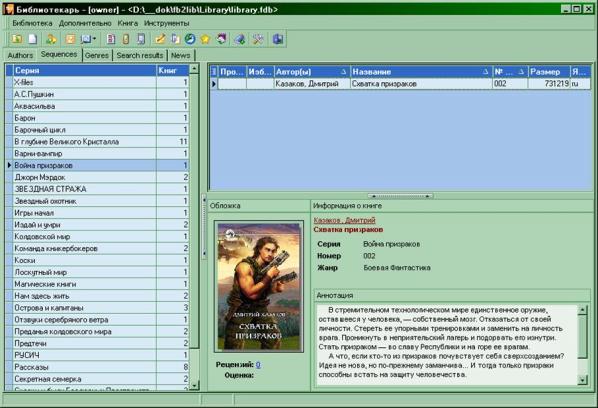Sort by the Название column header

421,72
